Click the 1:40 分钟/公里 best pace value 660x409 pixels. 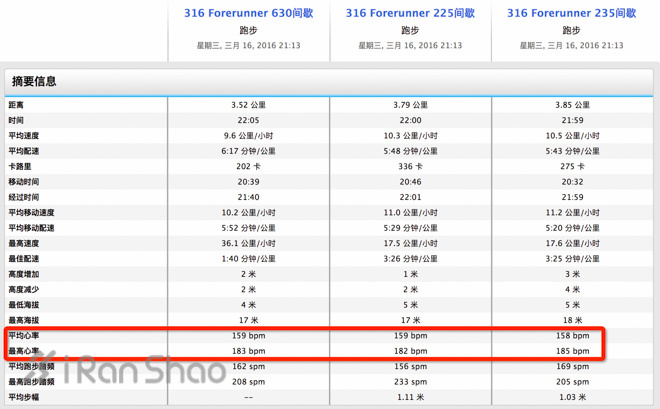click(248, 258)
